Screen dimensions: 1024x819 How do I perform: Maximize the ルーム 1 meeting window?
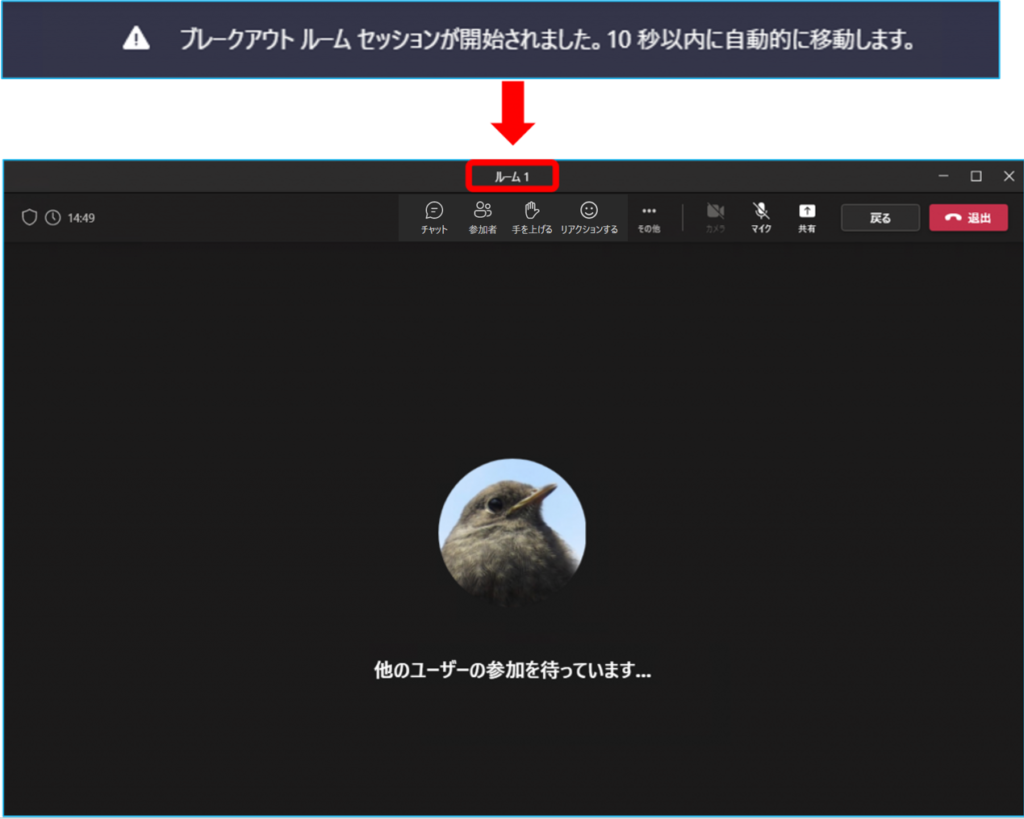point(976,176)
